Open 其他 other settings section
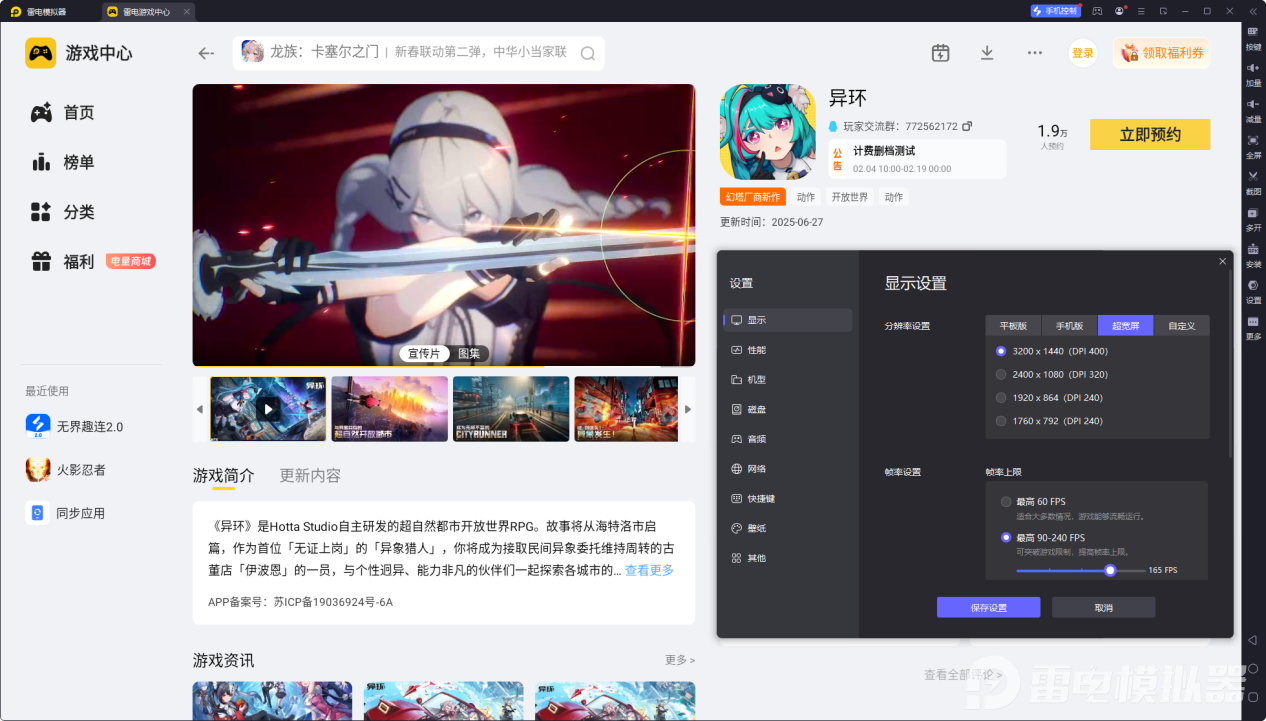This screenshot has width=1266, height=721. (787, 558)
